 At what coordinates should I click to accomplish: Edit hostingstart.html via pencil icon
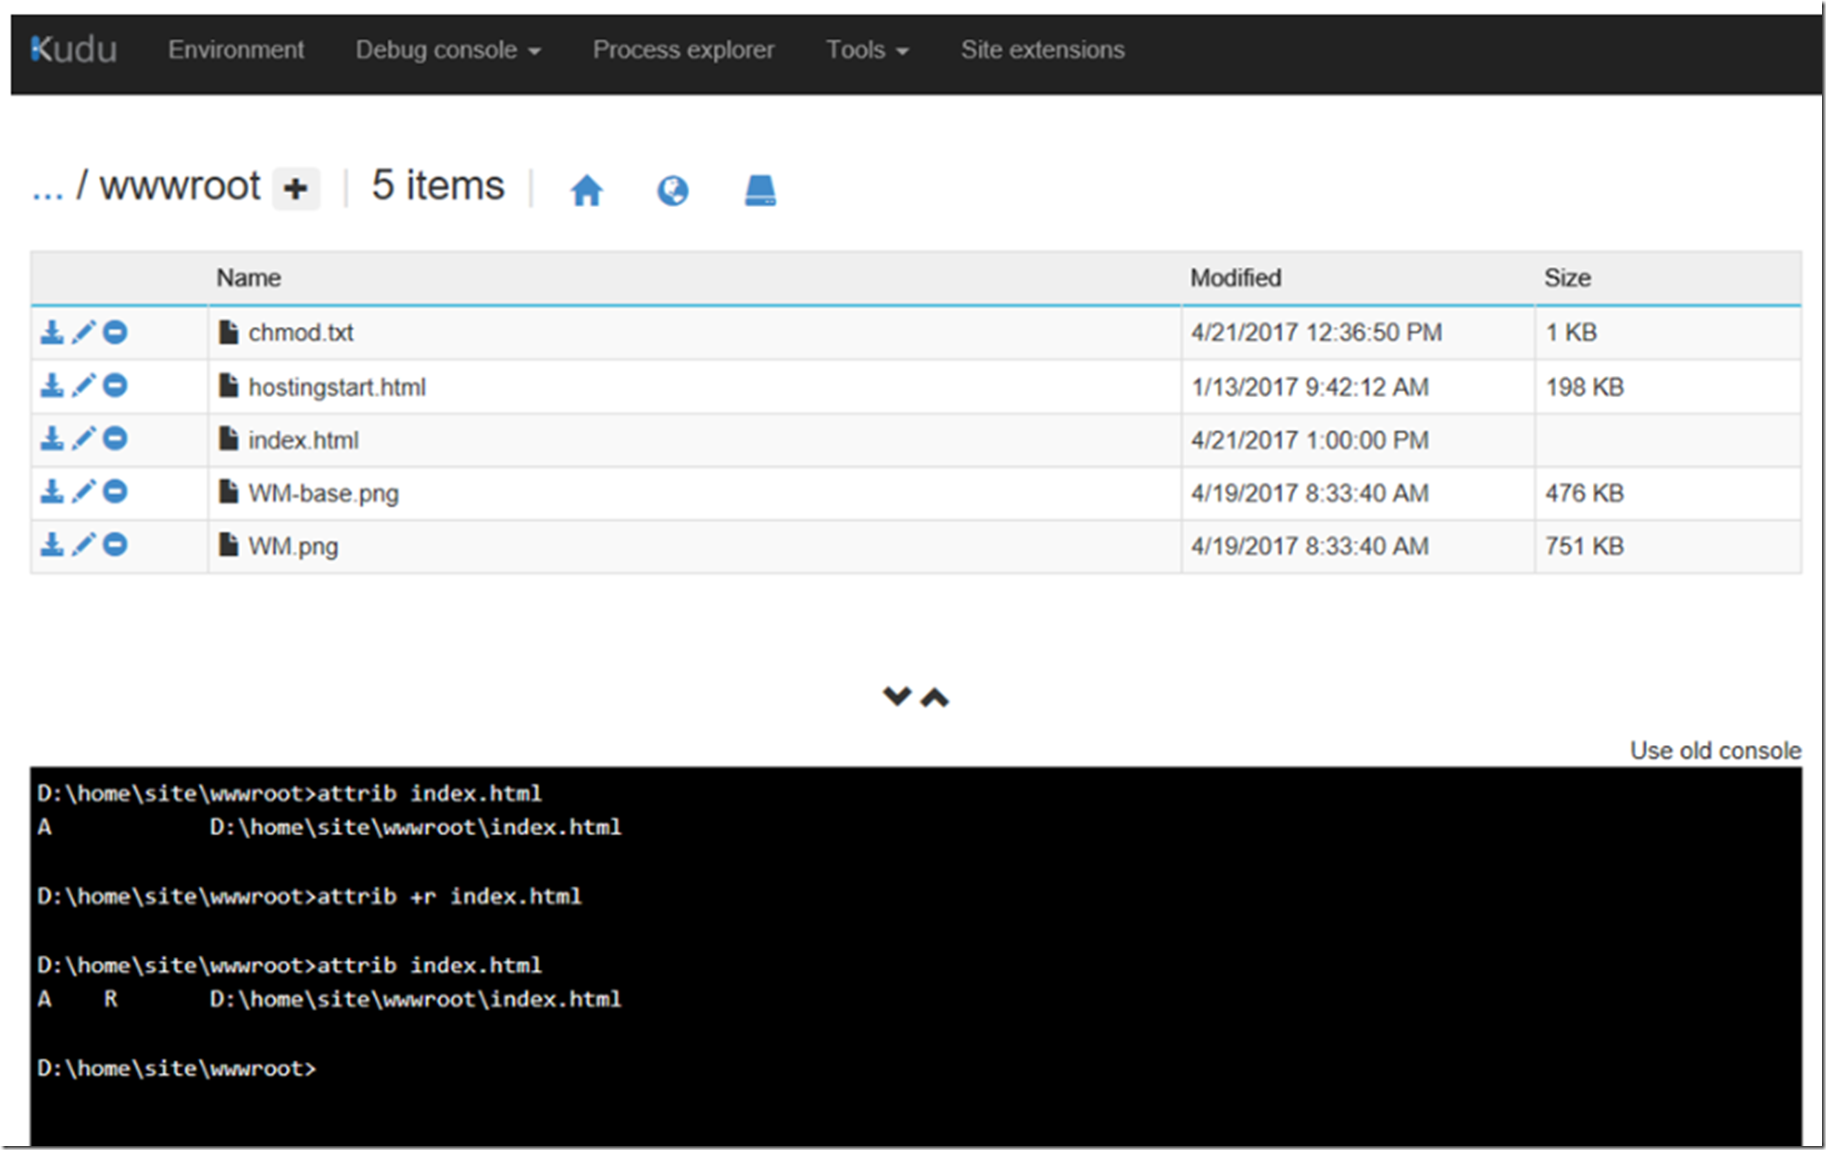pos(84,385)
